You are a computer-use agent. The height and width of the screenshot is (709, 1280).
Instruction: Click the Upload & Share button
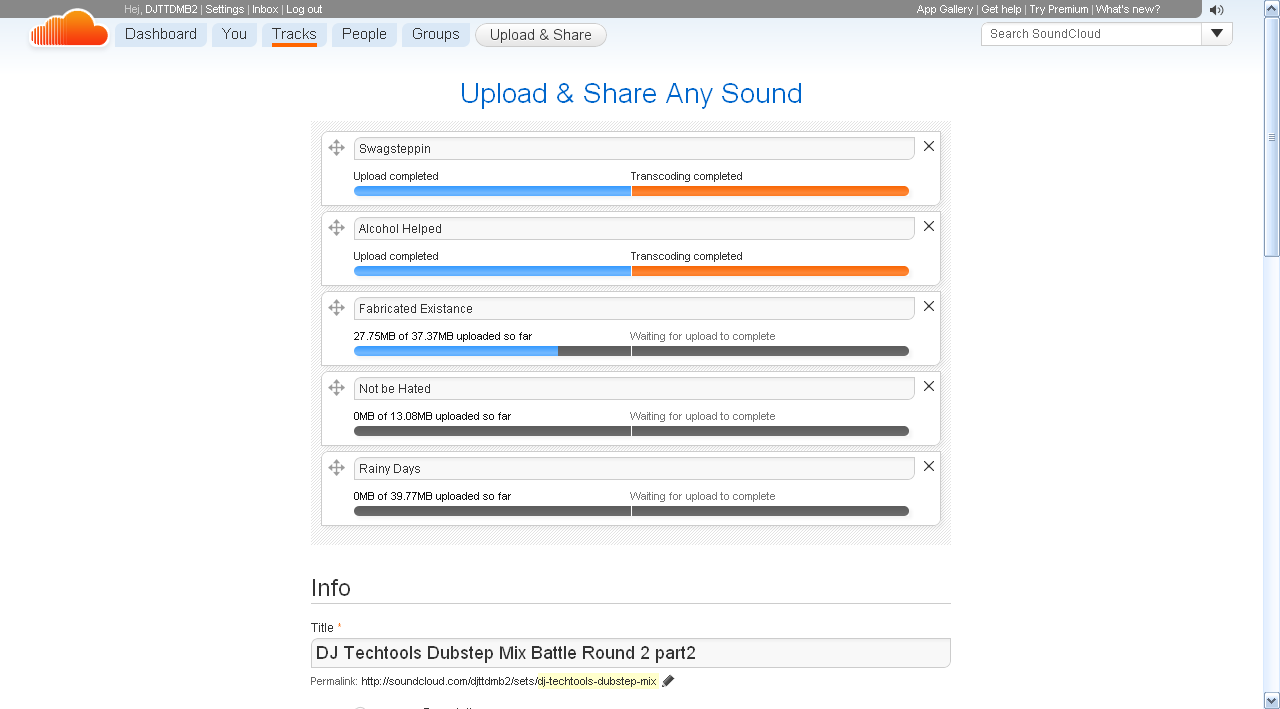pyautogui.click(x=541, y=35)
